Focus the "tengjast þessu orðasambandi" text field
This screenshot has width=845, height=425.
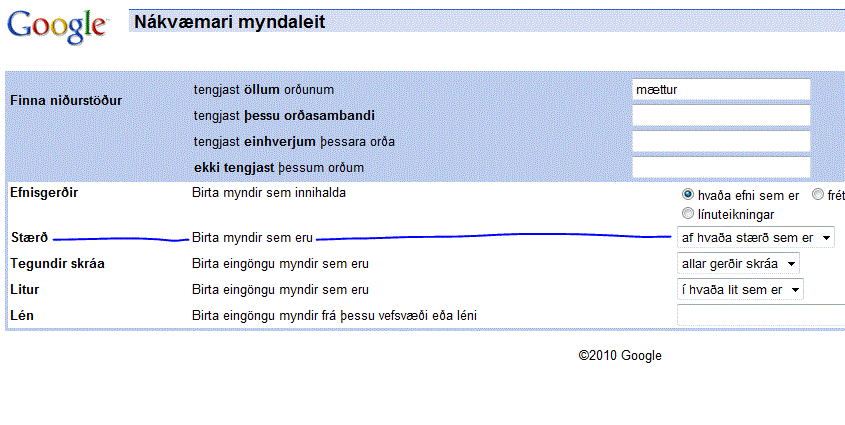click(x=720, y=116)
